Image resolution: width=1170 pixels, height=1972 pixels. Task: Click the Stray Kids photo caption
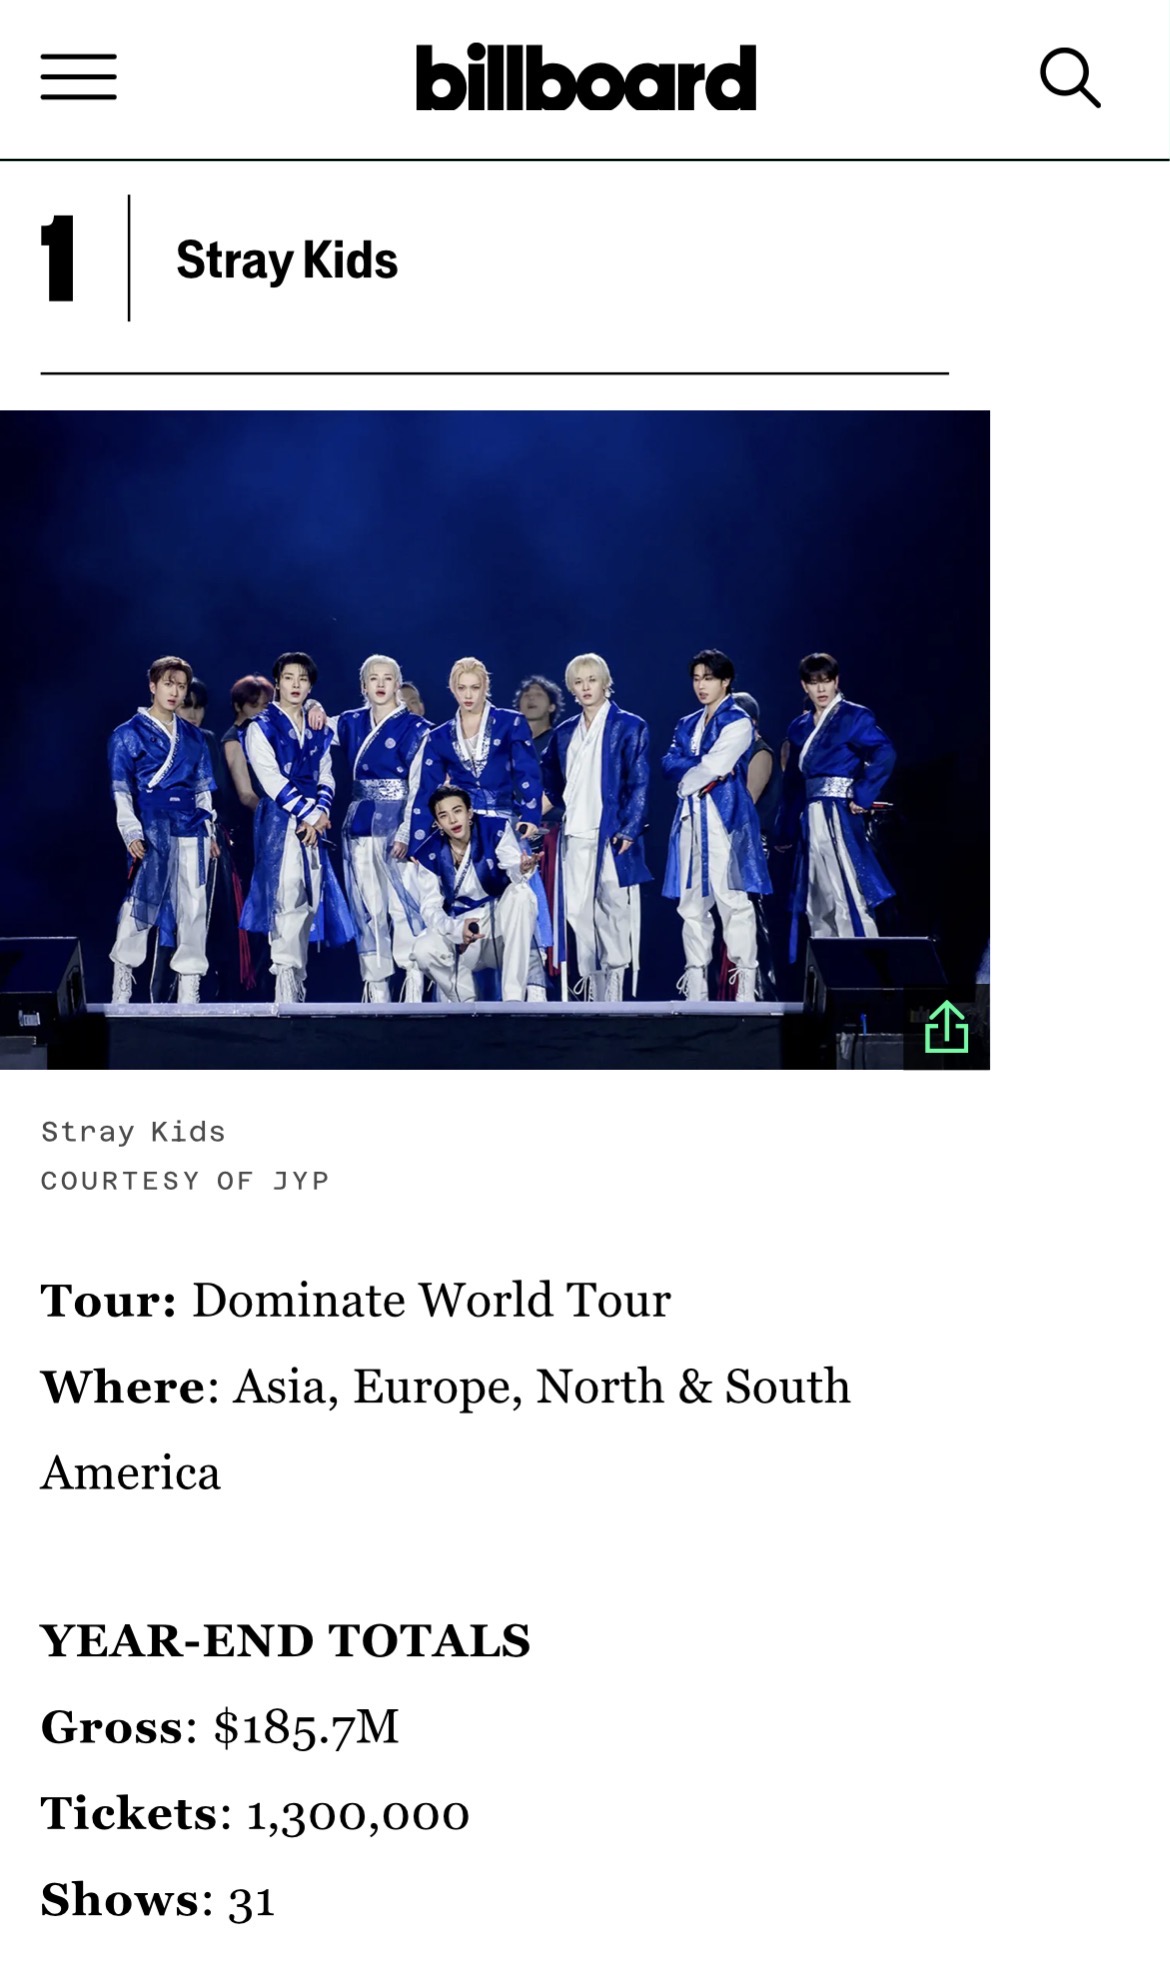coord(133,1132)
